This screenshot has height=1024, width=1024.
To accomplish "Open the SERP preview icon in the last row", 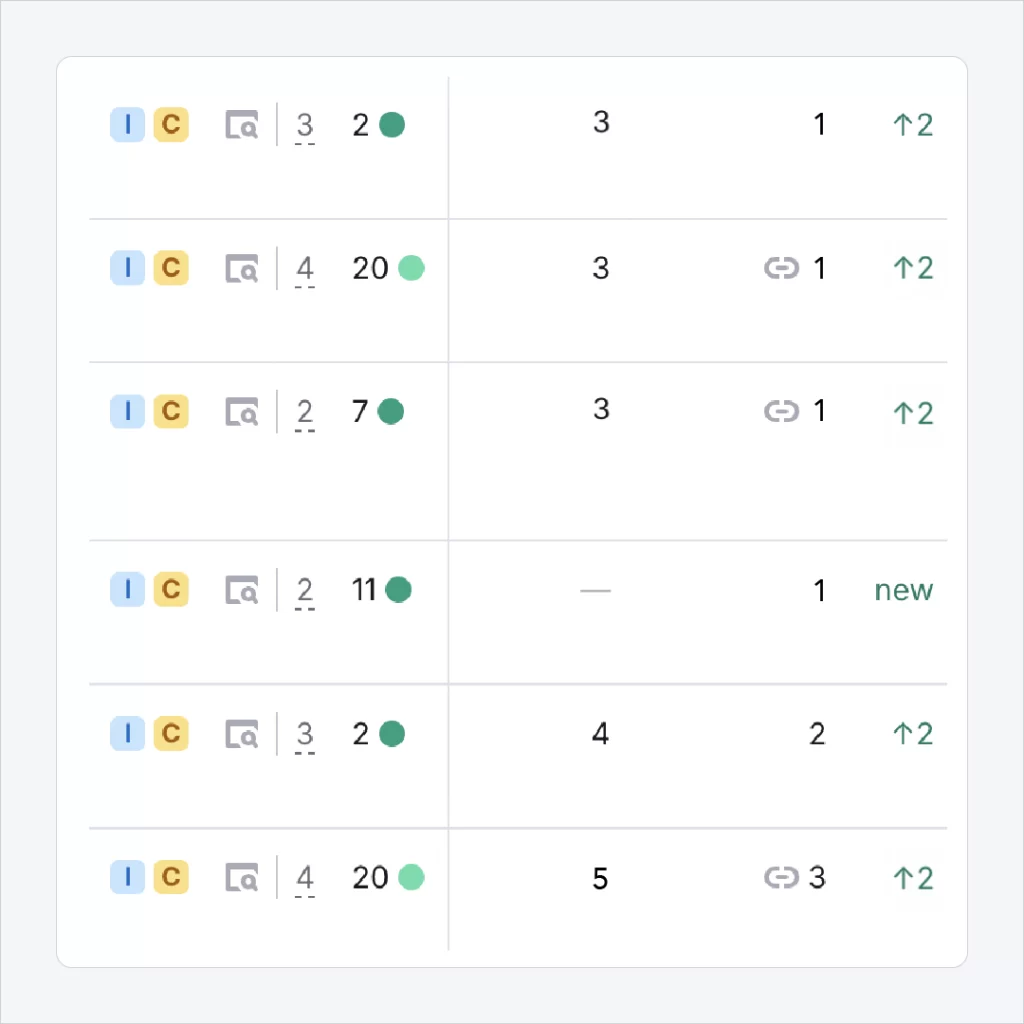I will tap(242, 877).
